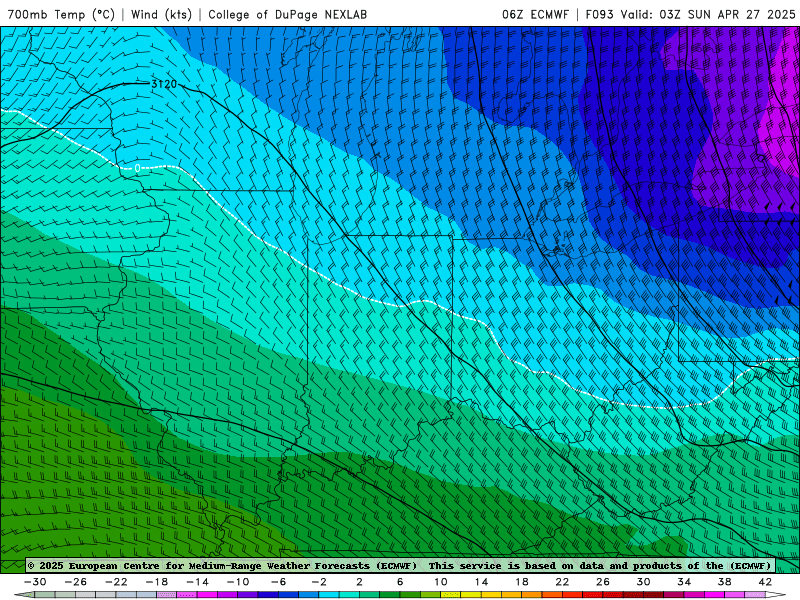Click the "700mb Temp (°C)" title text
This screenshot has height=600, width=800.
(61, 15)
